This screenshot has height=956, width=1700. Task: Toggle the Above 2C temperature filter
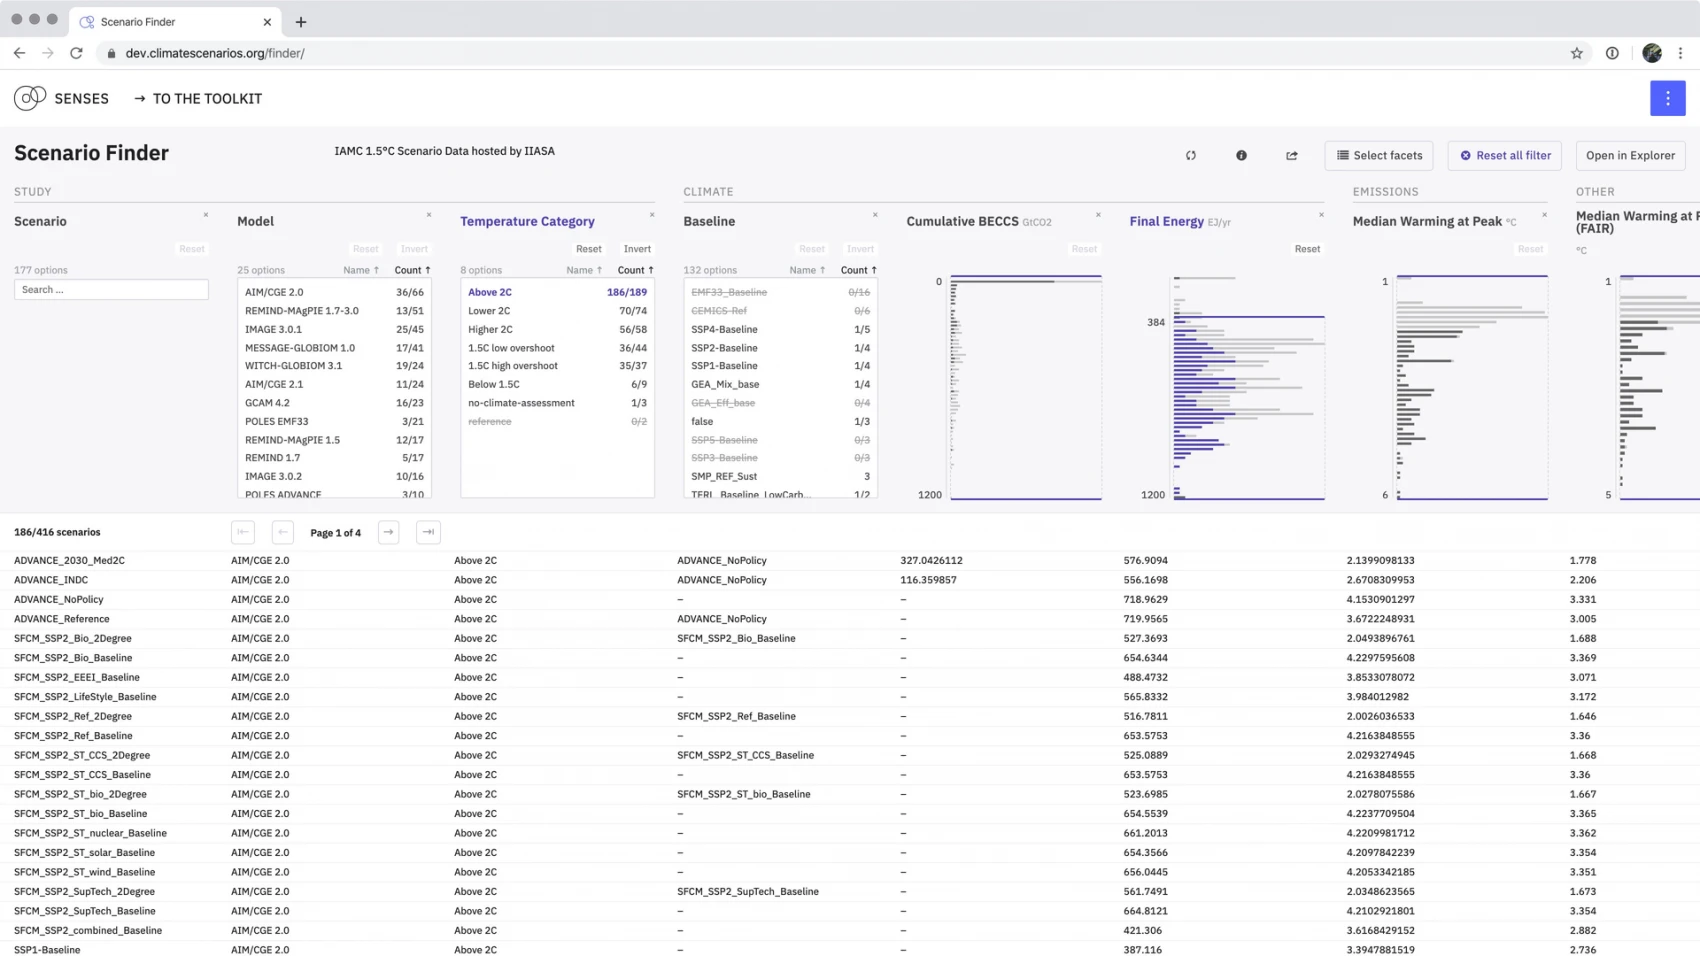pos(490,292)
